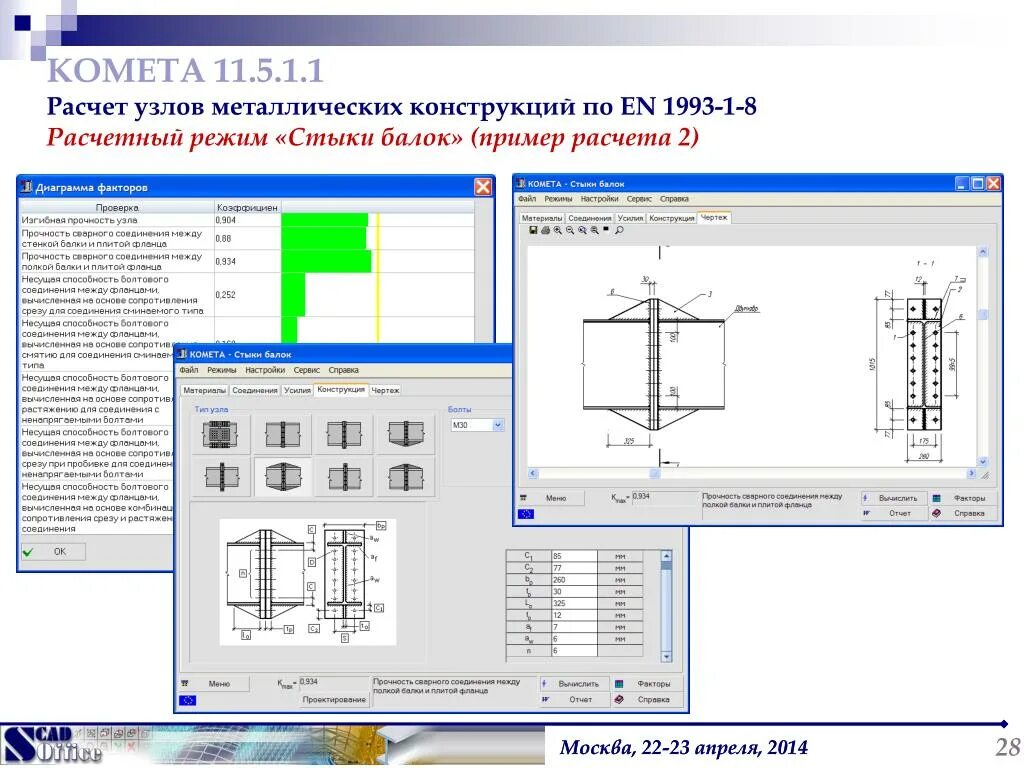Click the Проверка column header in factors diagram

pyautogui.click(x=117, y=208)
